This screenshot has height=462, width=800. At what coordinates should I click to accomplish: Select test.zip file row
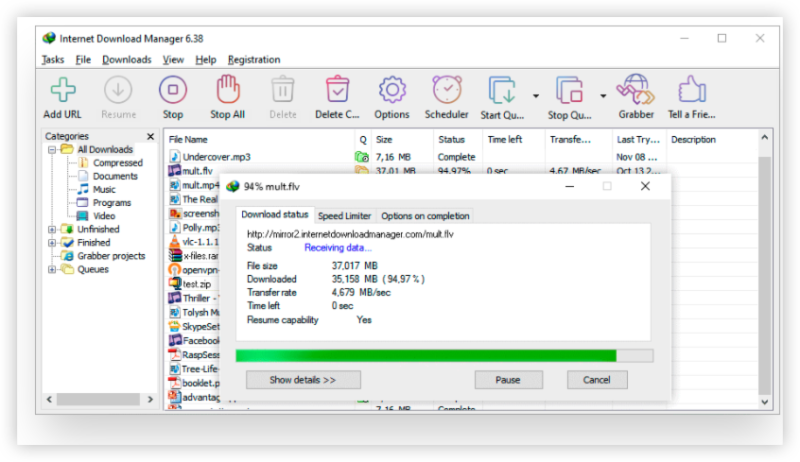[x=196, y=284]
